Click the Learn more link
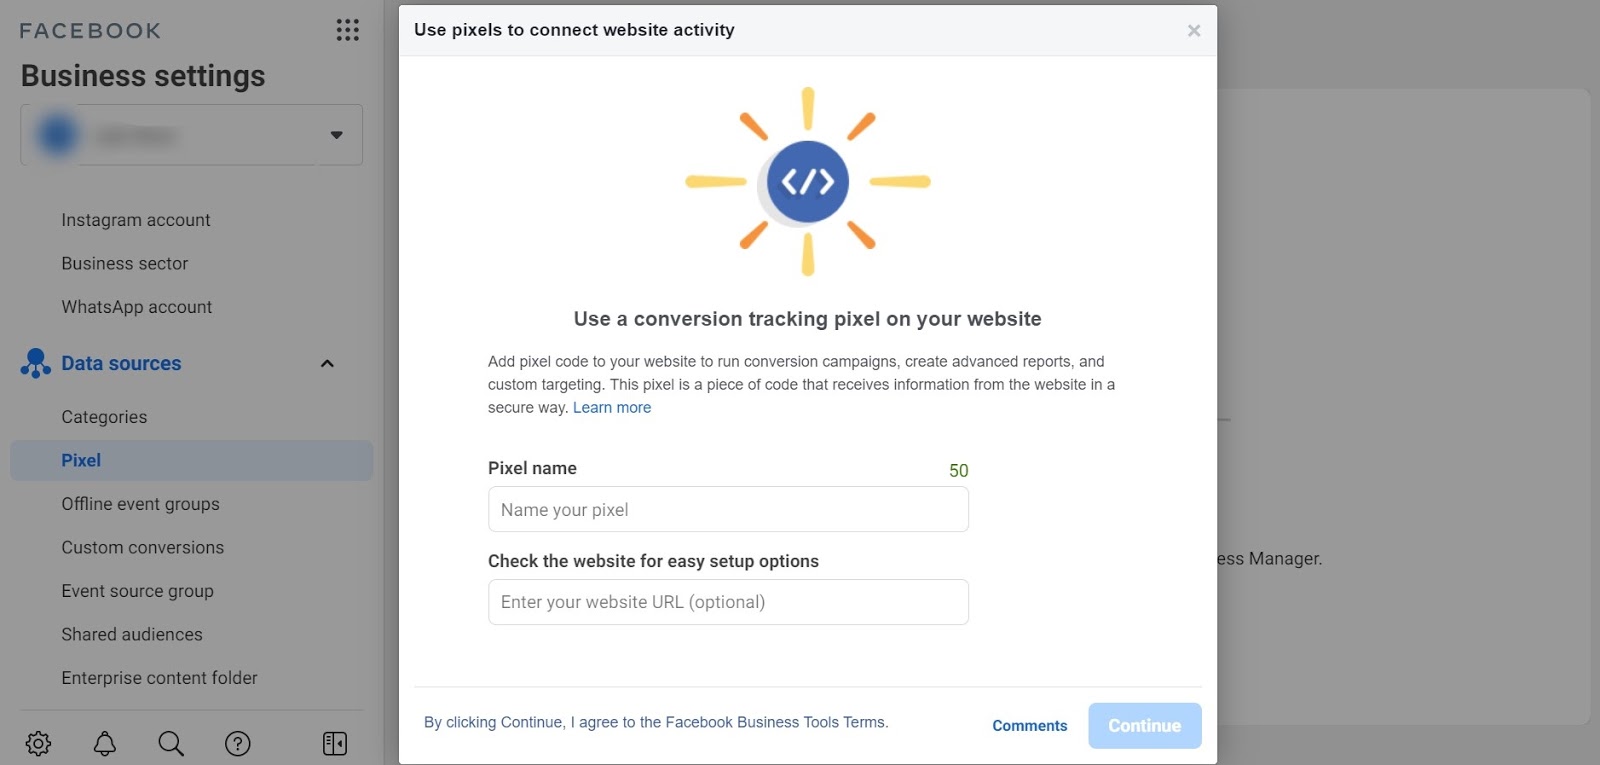The width and height of the screenshot is (1600, 765). [x=612, y=407]
